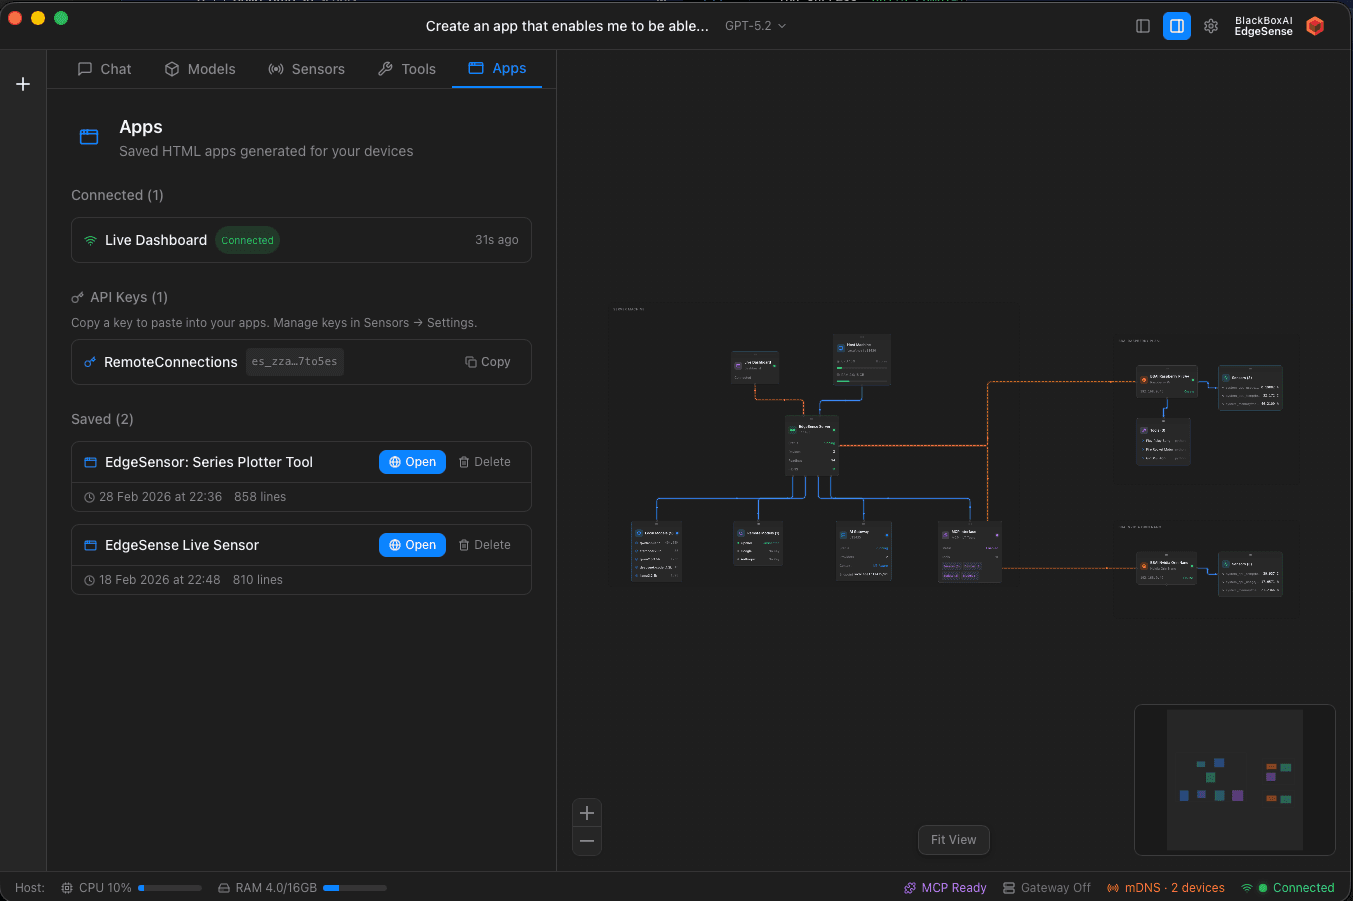This screenshot has width=1353, height=901.
Task: Click the BlackBoxAI EdgeSense logo icon
Action: coord(1315,26)
